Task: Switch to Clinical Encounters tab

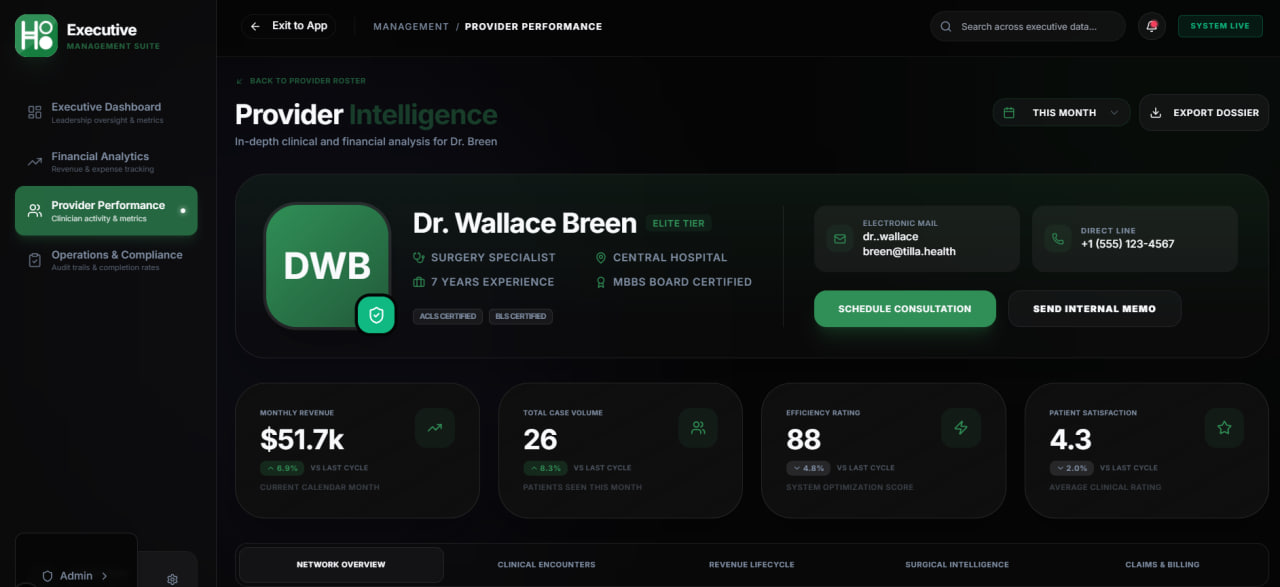Action: [x=546, y=565]
